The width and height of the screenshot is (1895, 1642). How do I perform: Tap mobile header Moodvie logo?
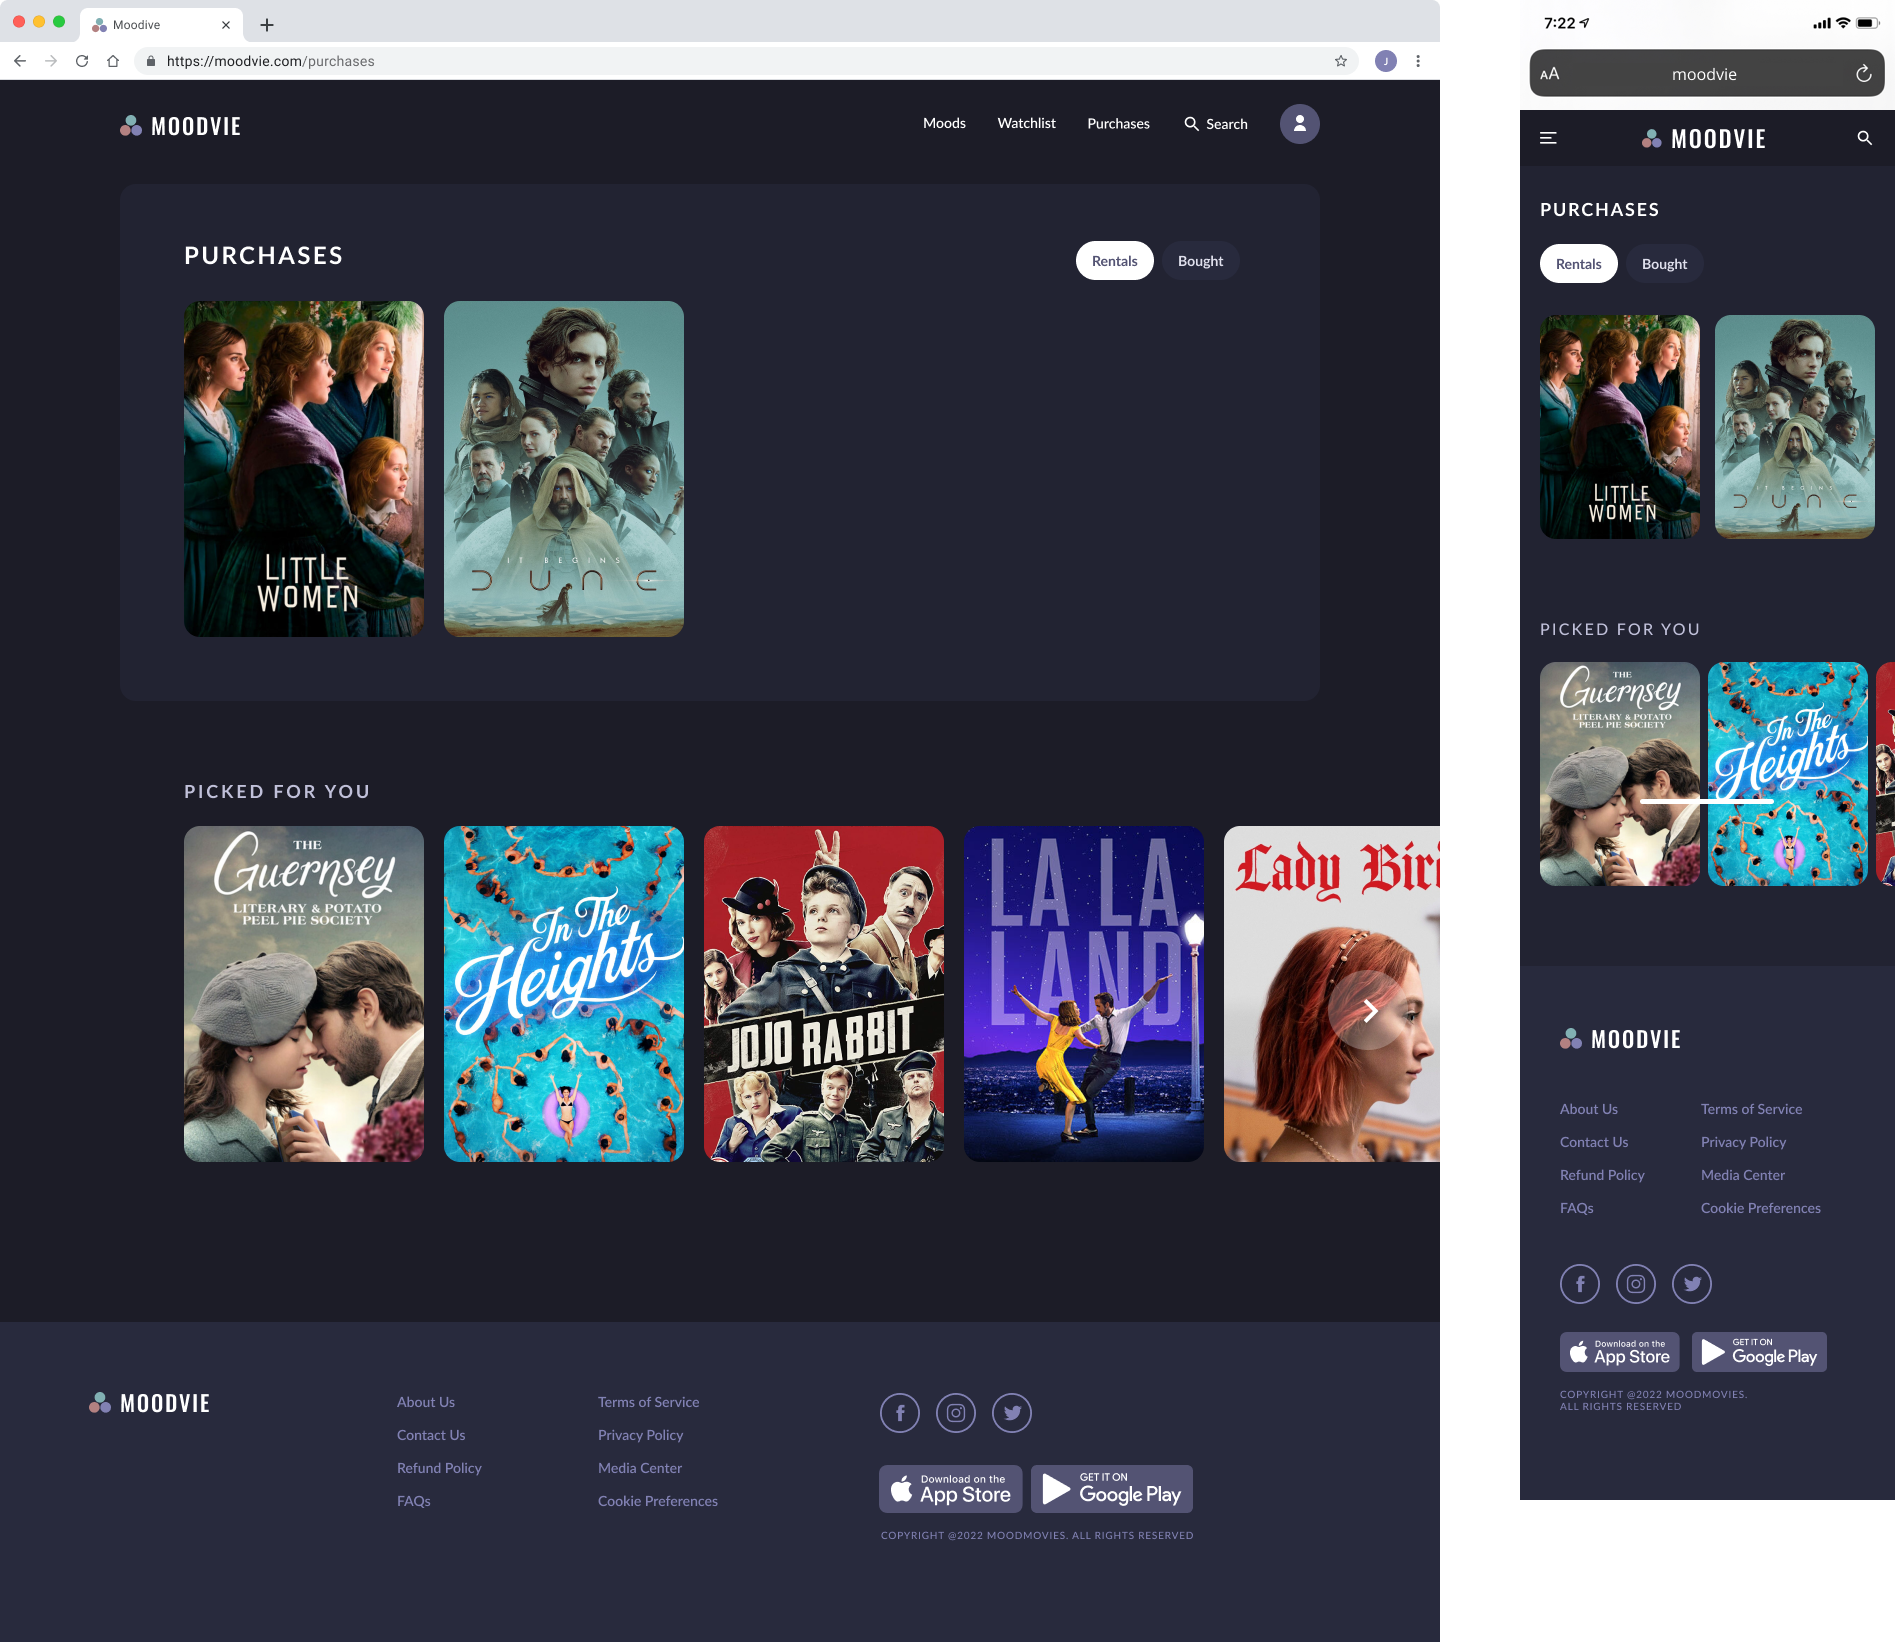[x=1704, y=139]
